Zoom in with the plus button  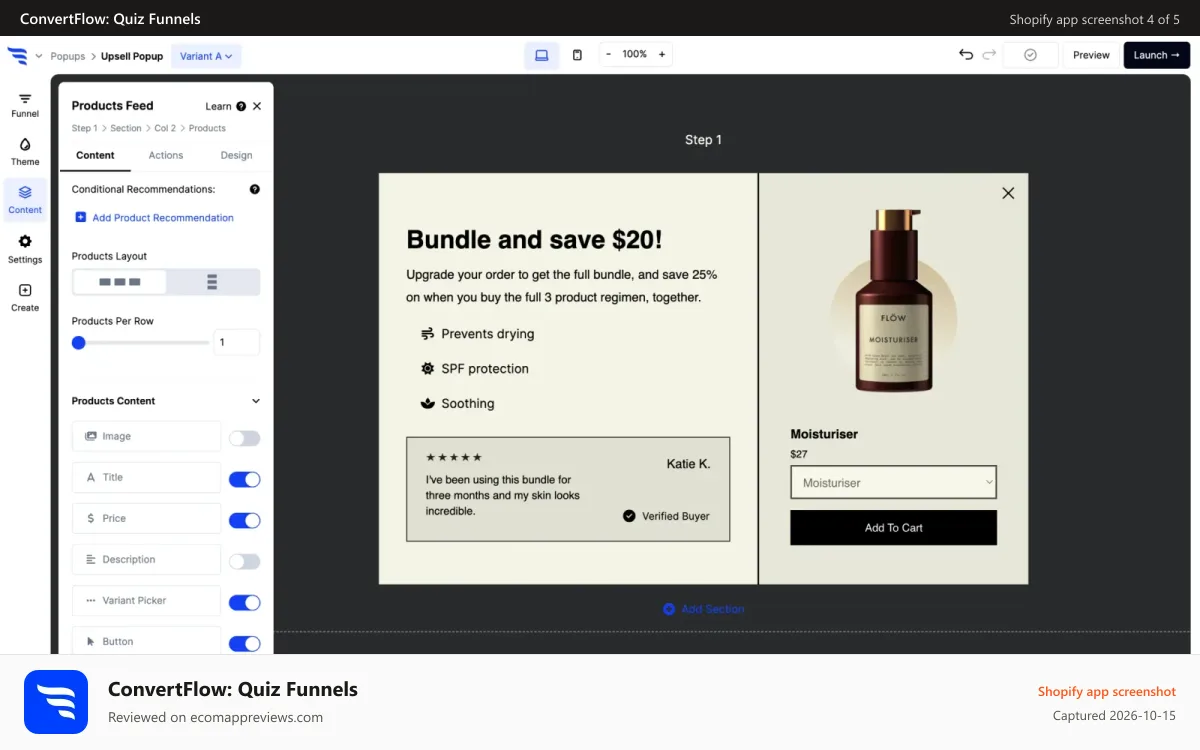click(662, 54)
